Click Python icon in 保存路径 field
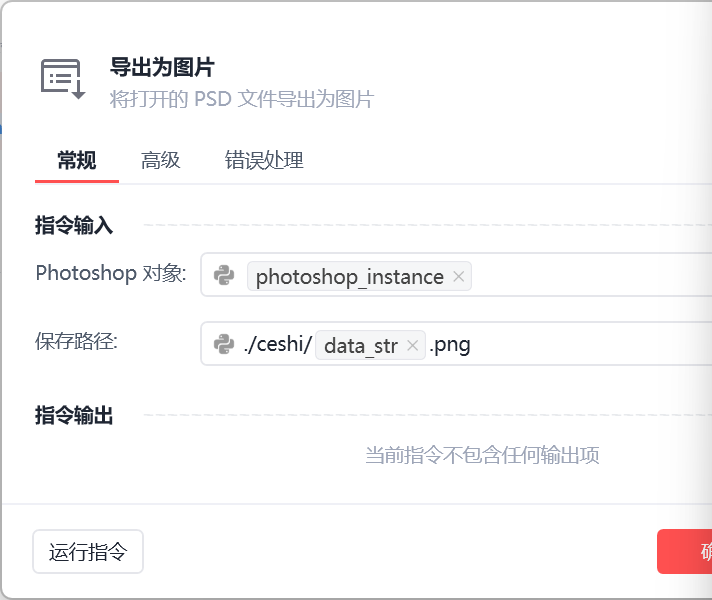Viewport: 712px width, 600px height. [x=224, y=345]
